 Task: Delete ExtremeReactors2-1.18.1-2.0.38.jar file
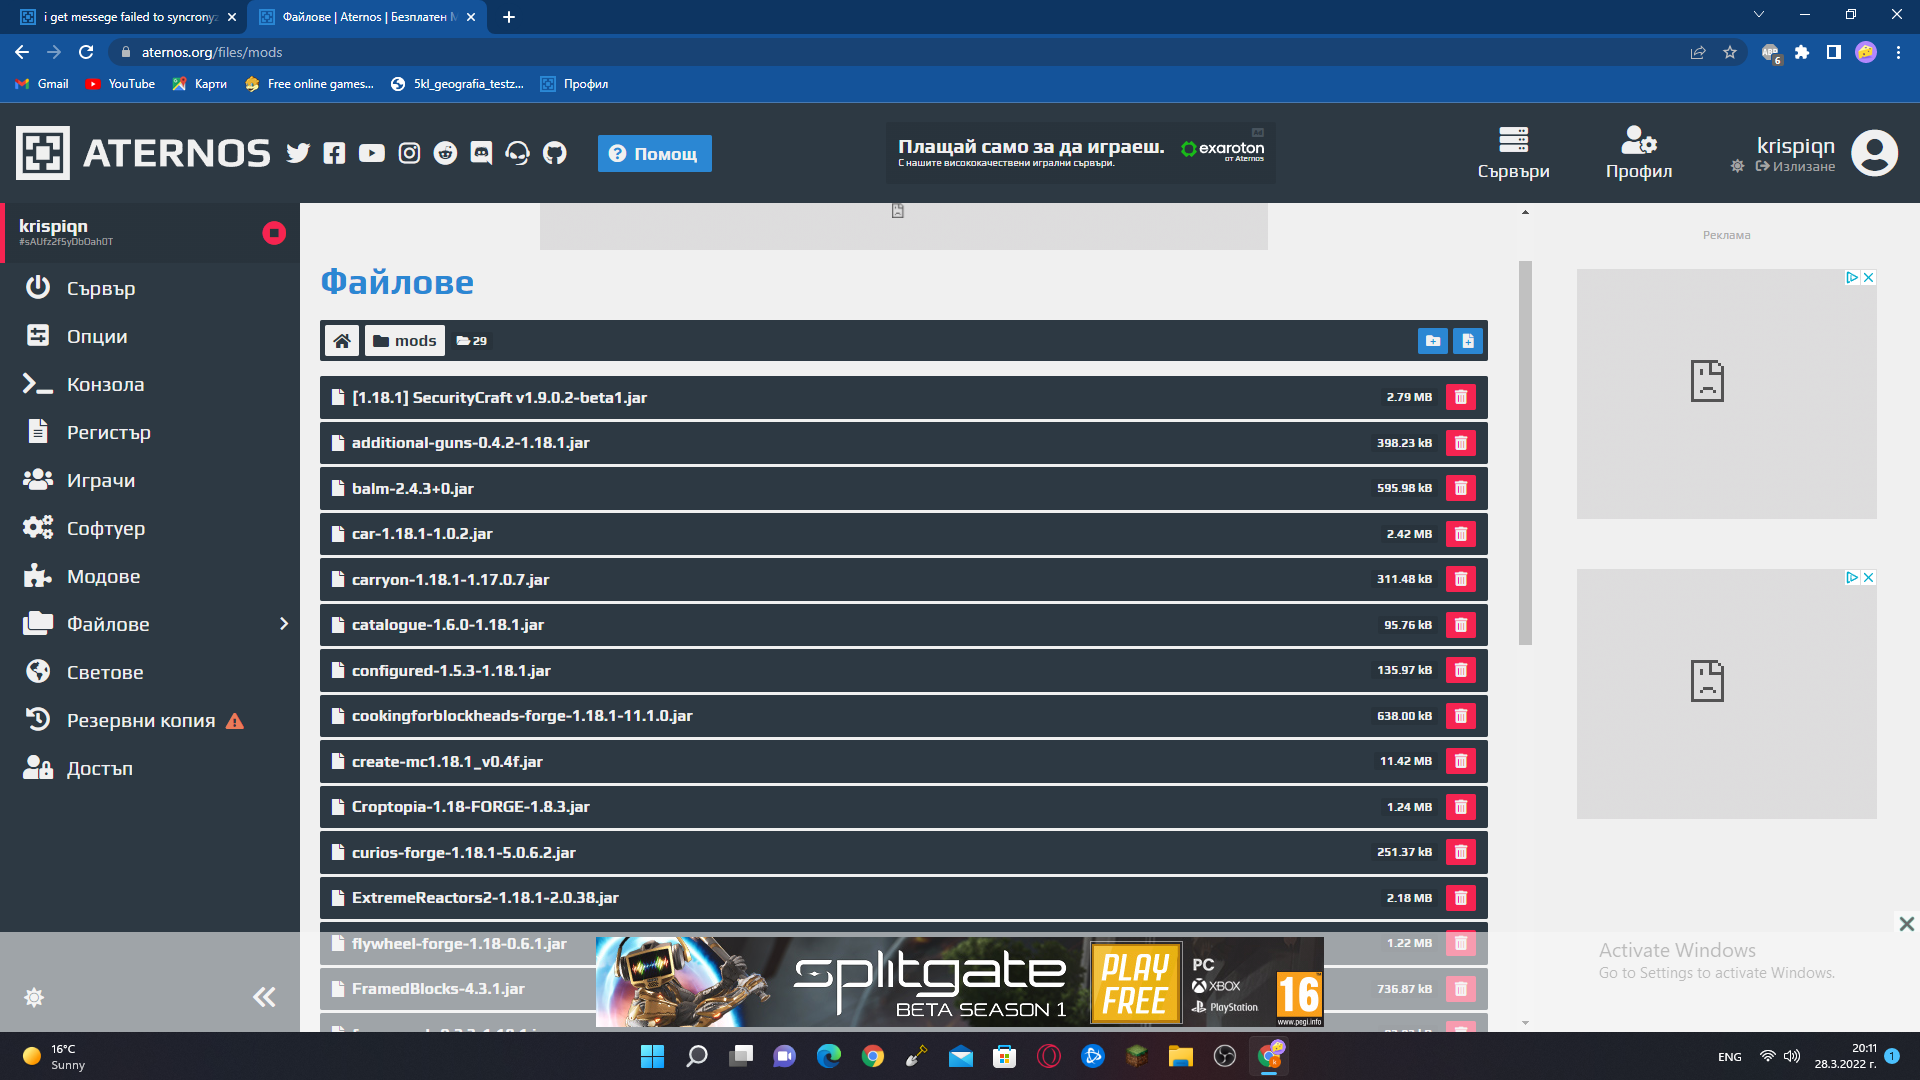[x=1461, y=898]
